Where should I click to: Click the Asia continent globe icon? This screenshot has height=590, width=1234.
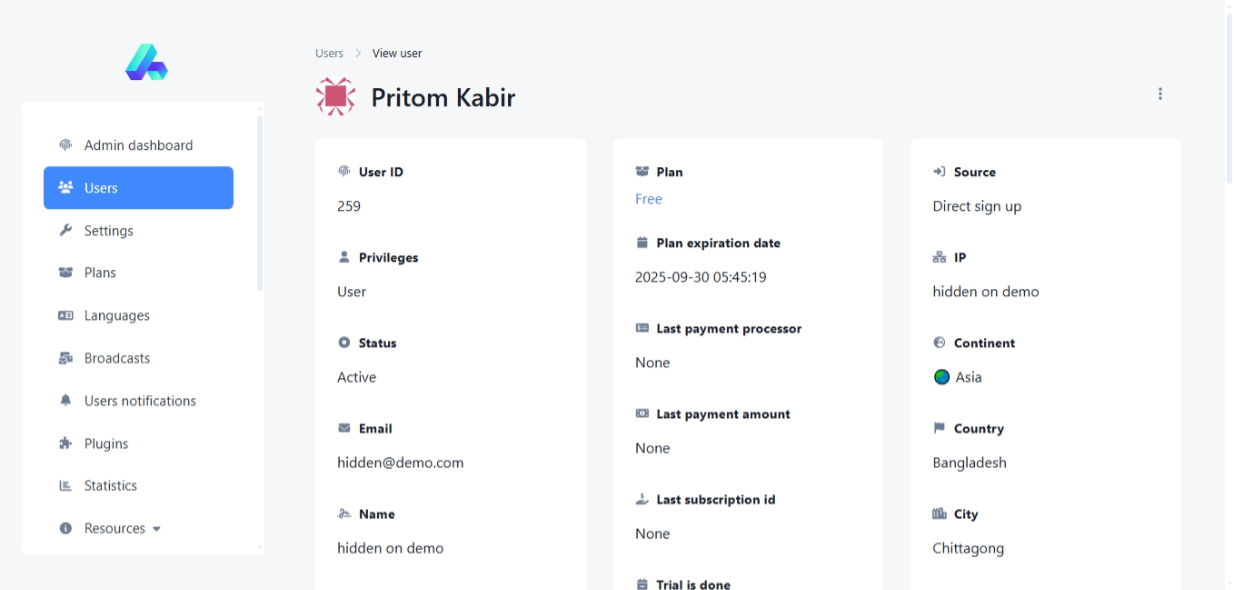tap(941, 377)
